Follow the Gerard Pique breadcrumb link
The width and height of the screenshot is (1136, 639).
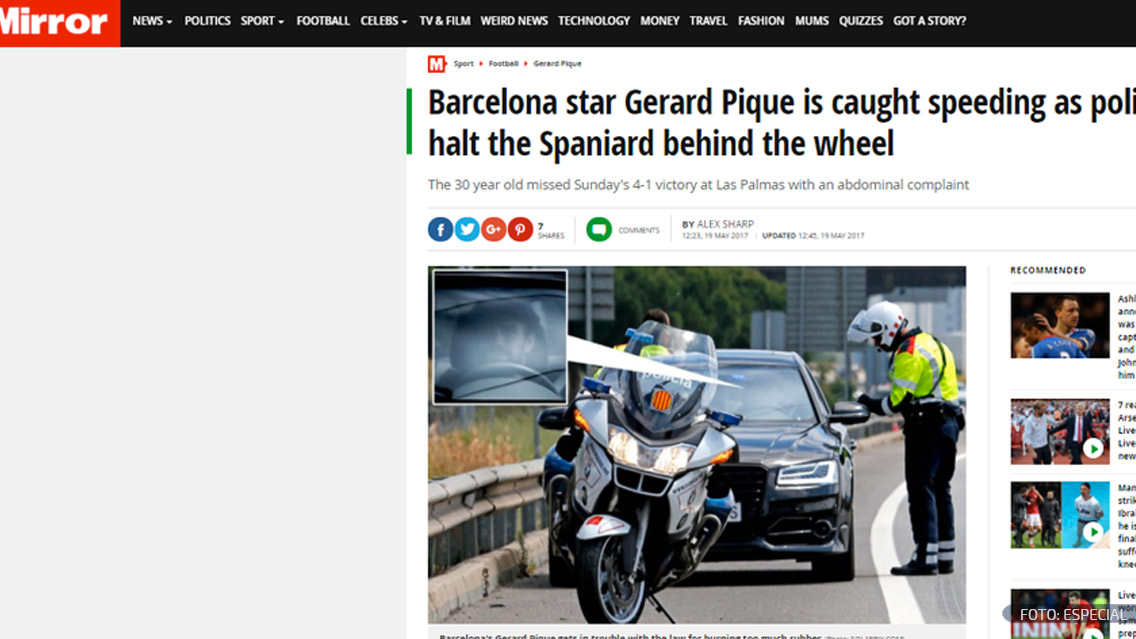(x=557, y=64)
